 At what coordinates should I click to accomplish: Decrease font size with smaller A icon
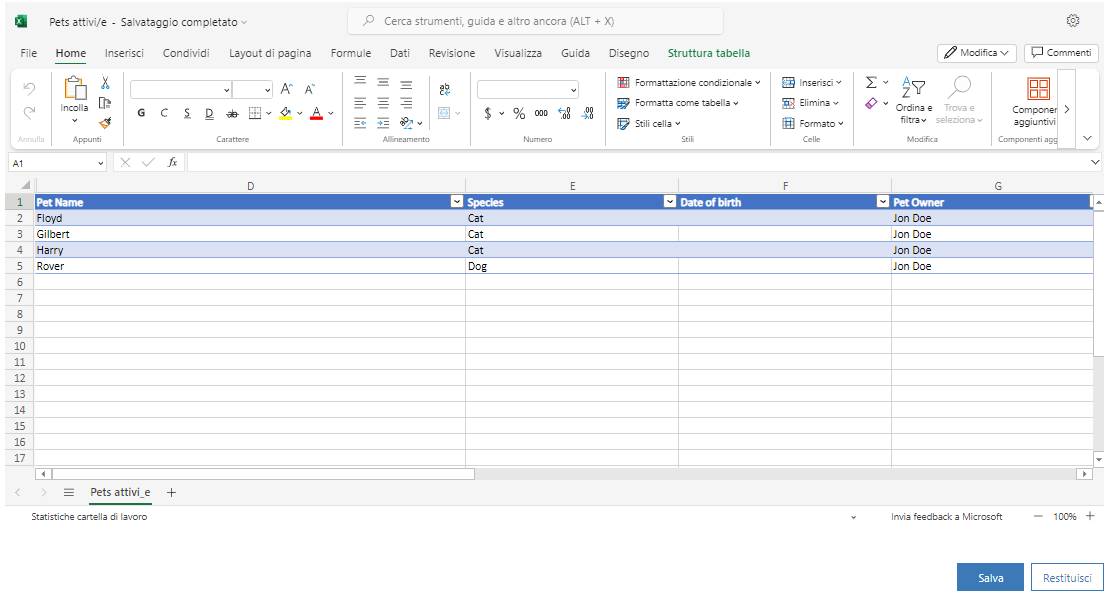(x=309, y=89)
